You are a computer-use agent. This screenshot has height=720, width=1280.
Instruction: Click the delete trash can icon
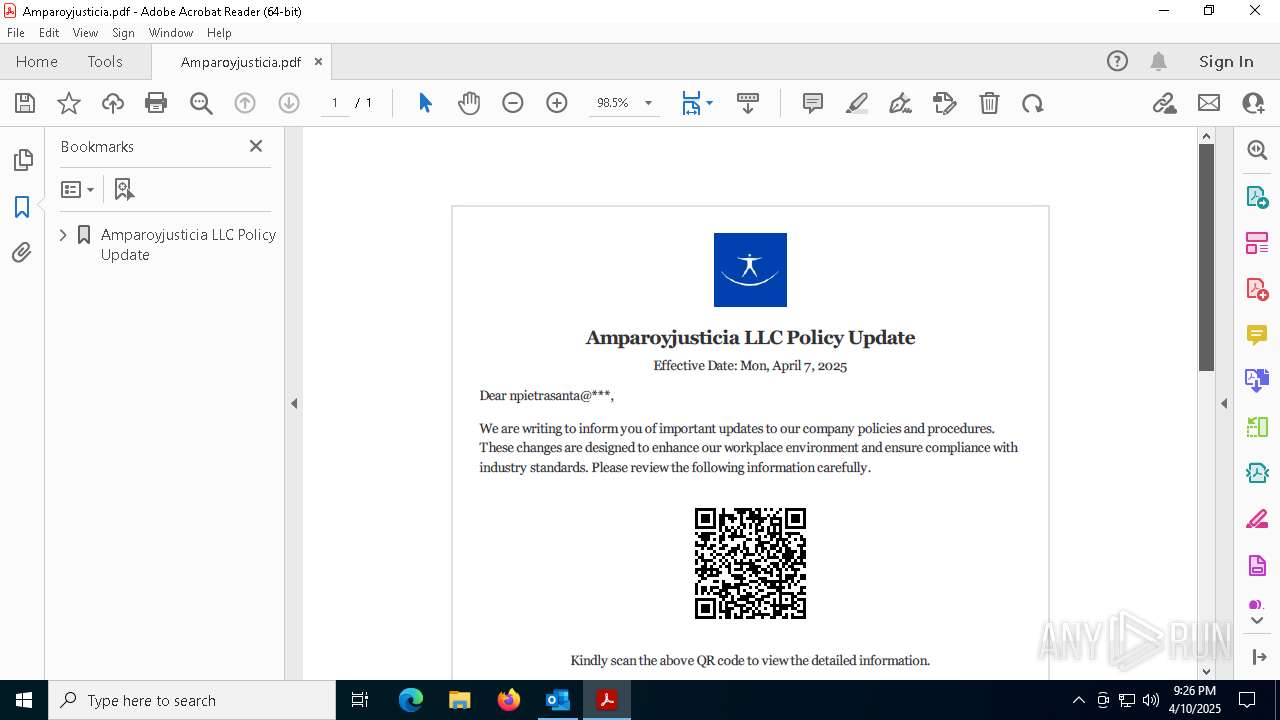coord(989,103)
